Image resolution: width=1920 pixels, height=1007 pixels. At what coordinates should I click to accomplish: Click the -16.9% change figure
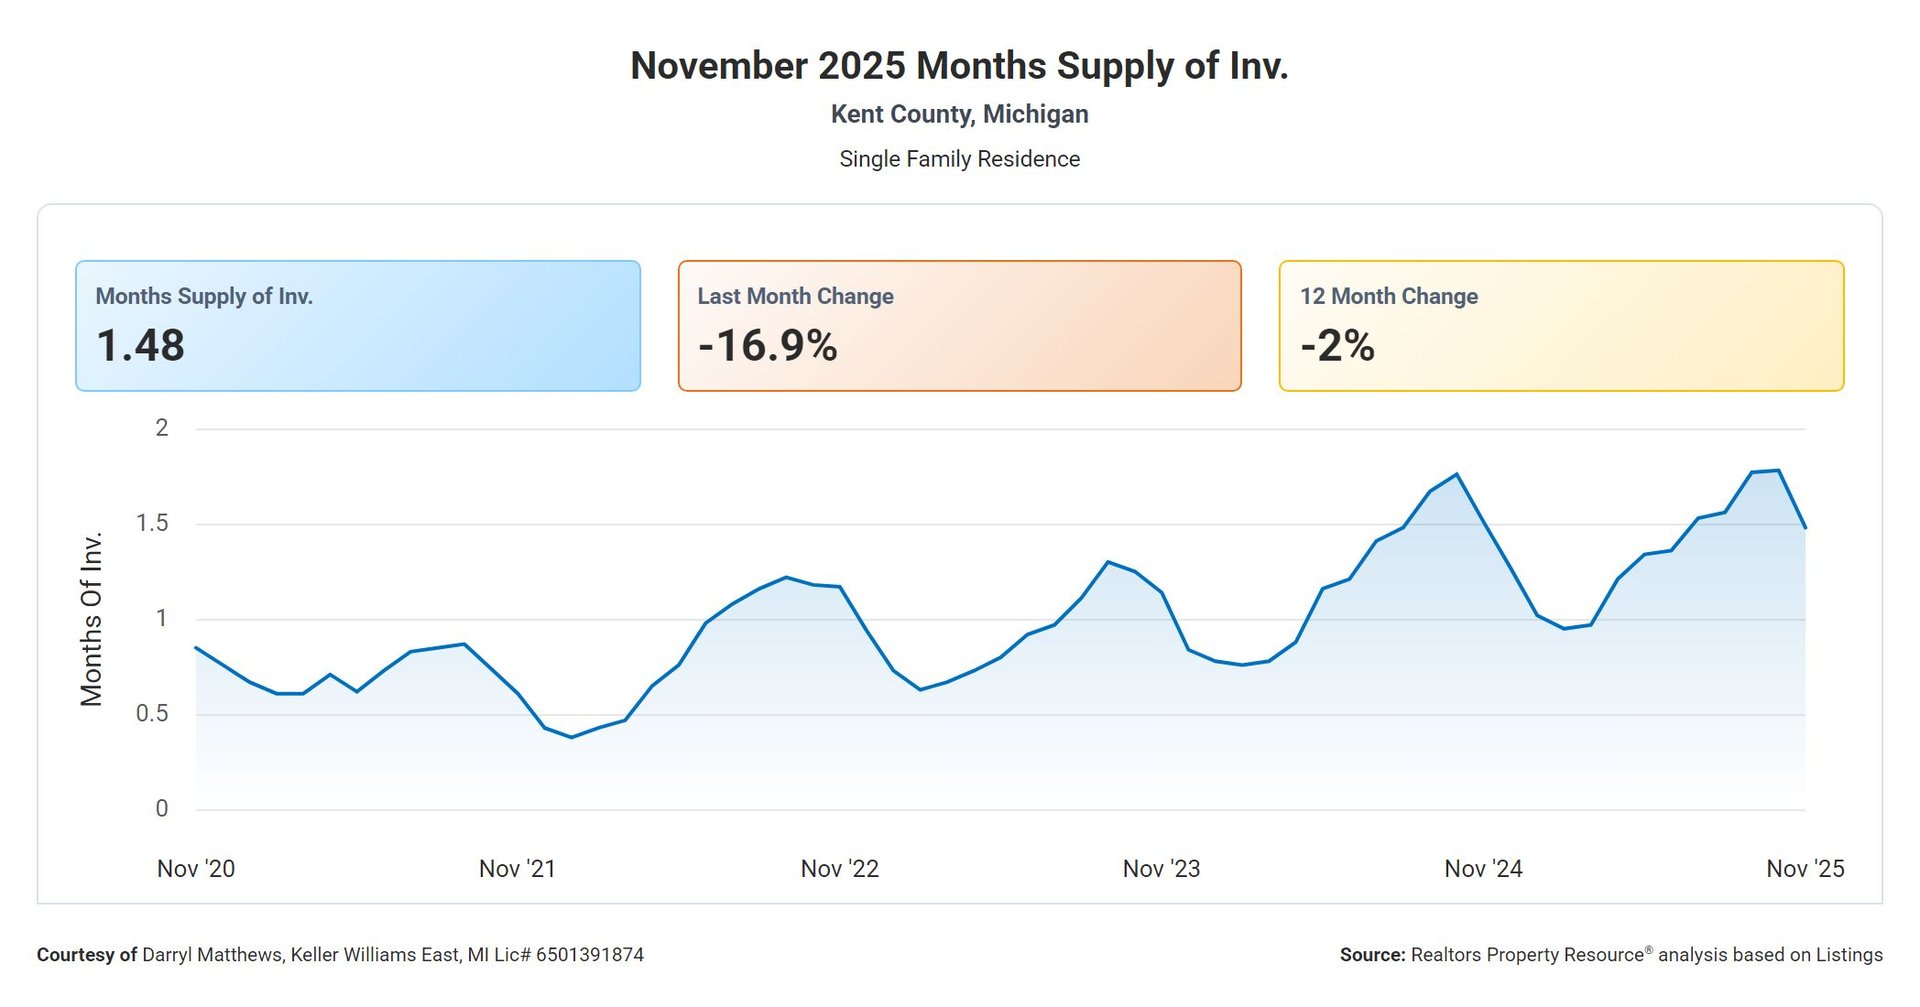point(767,346)
